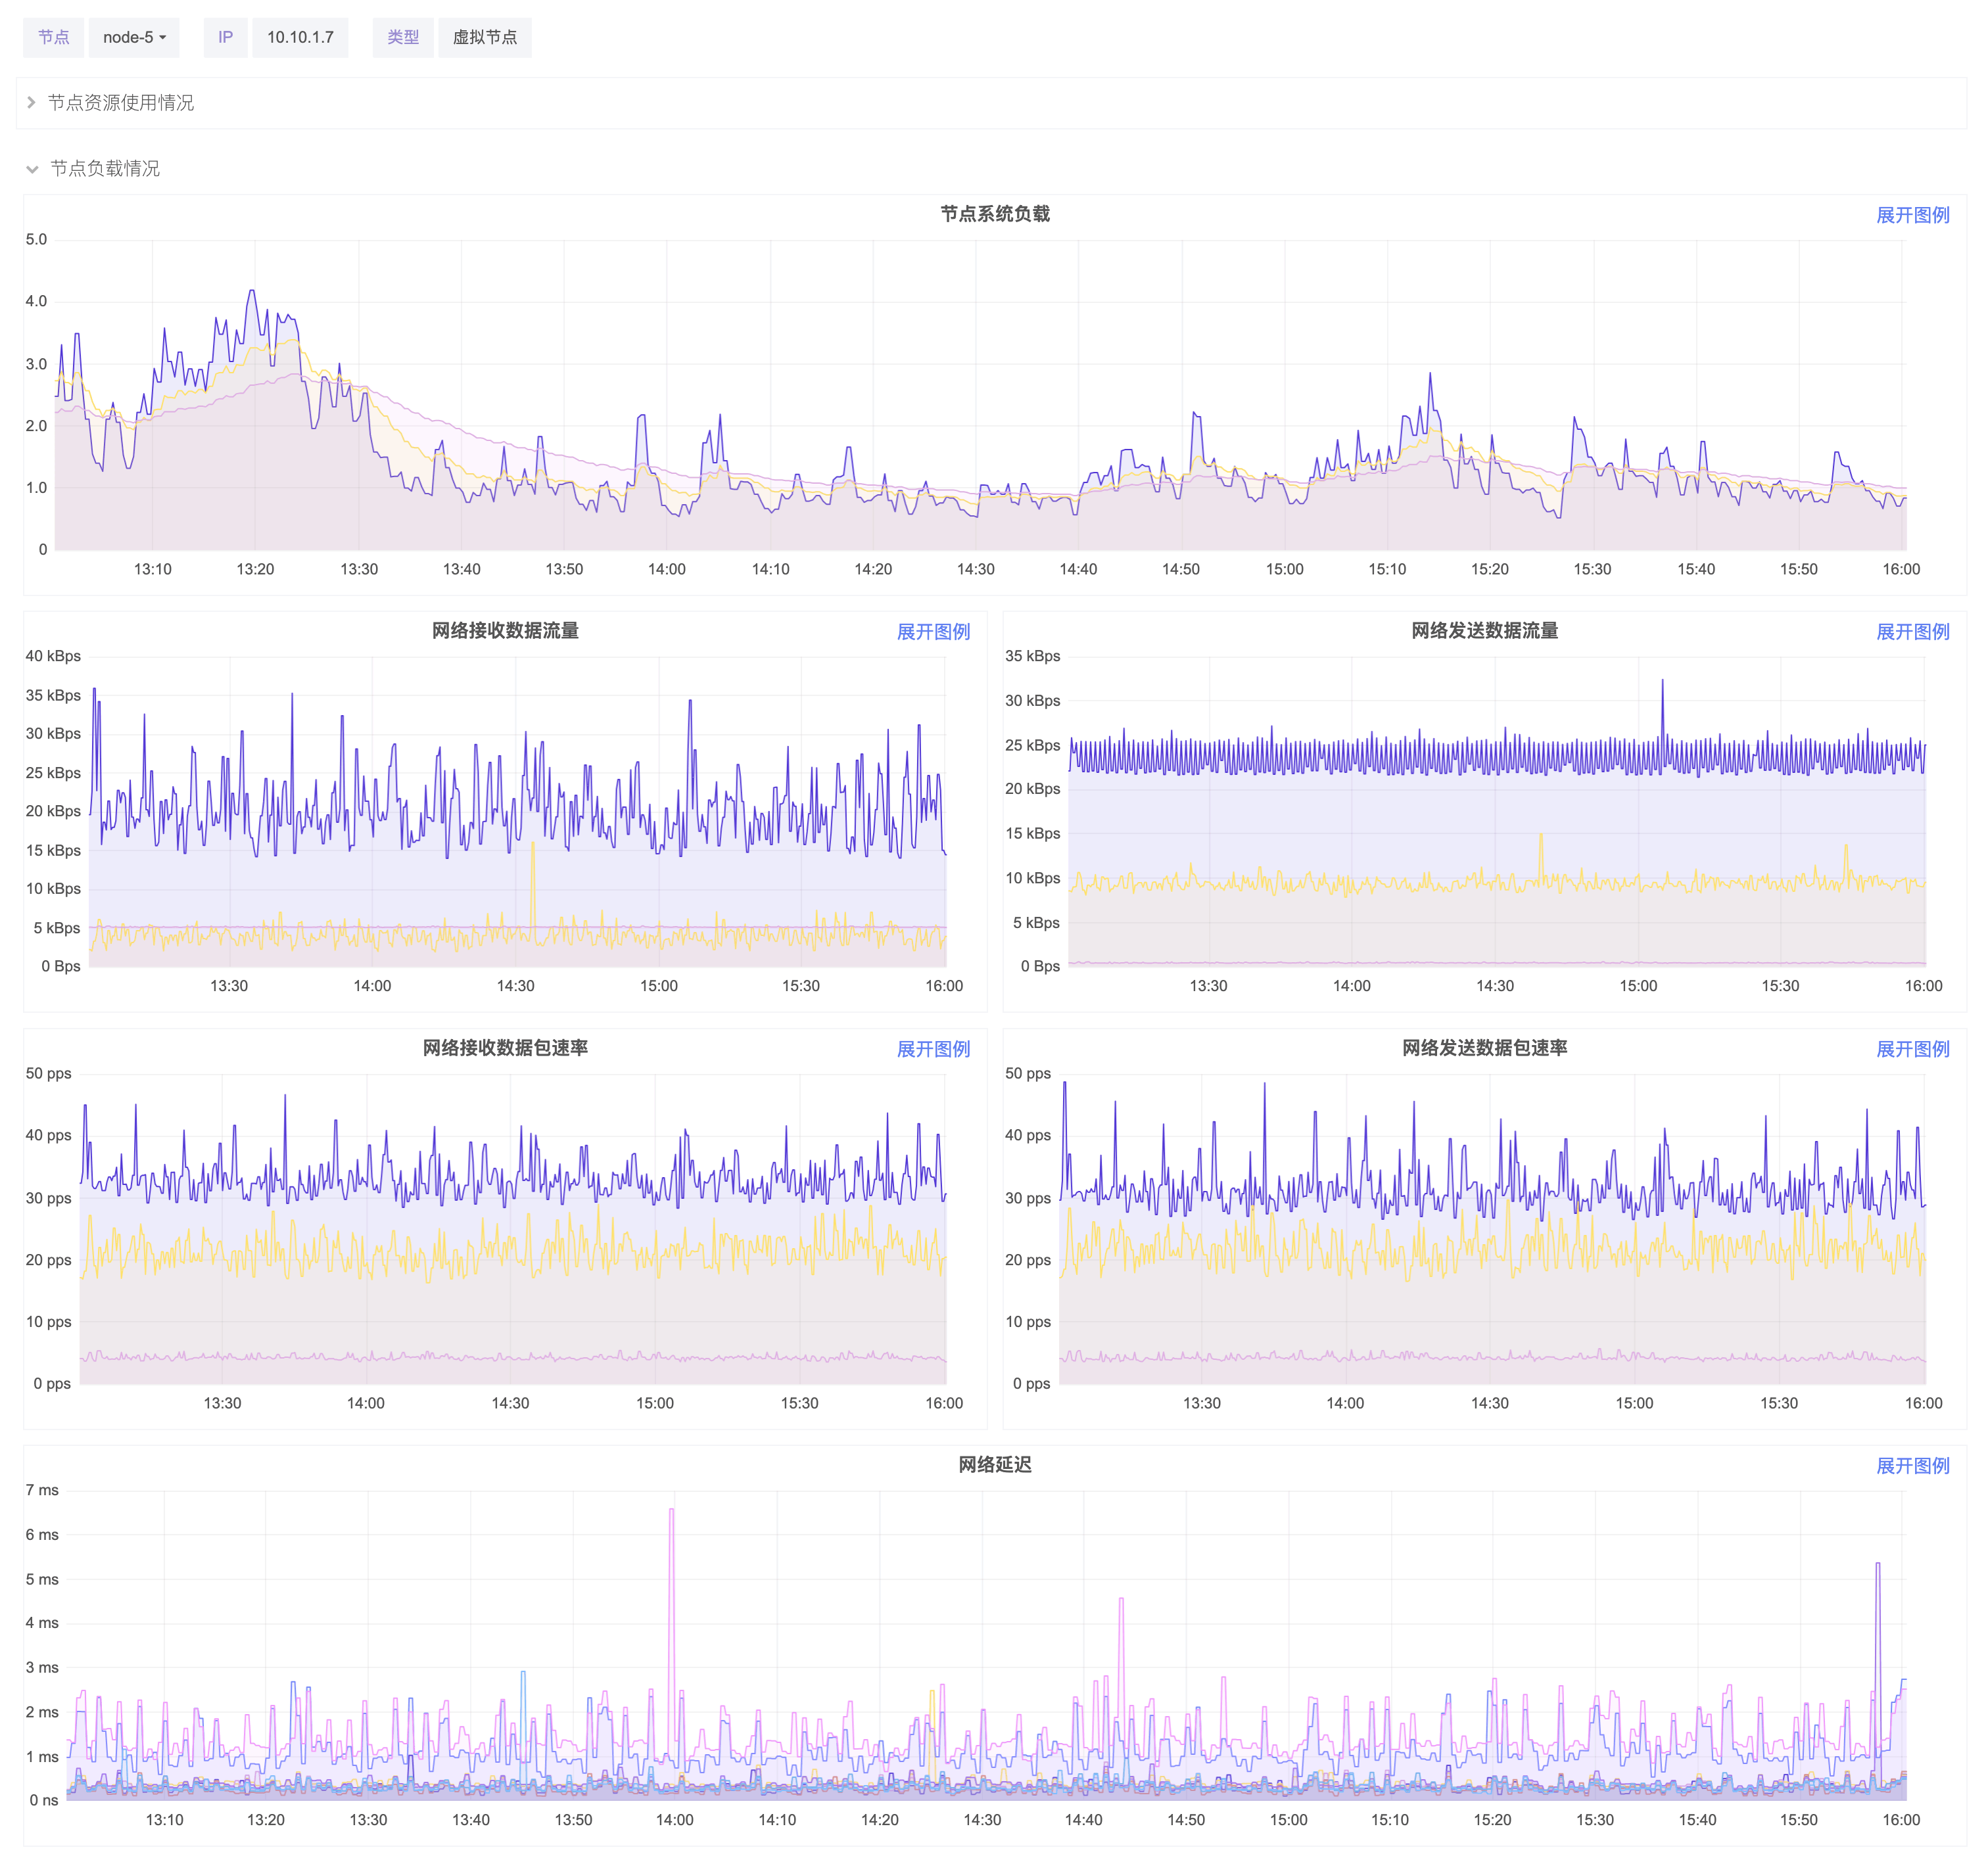Collapse the 节点负载情况 section
This screenshot has height=1860, width=1988.
click(x=104, y=169)
